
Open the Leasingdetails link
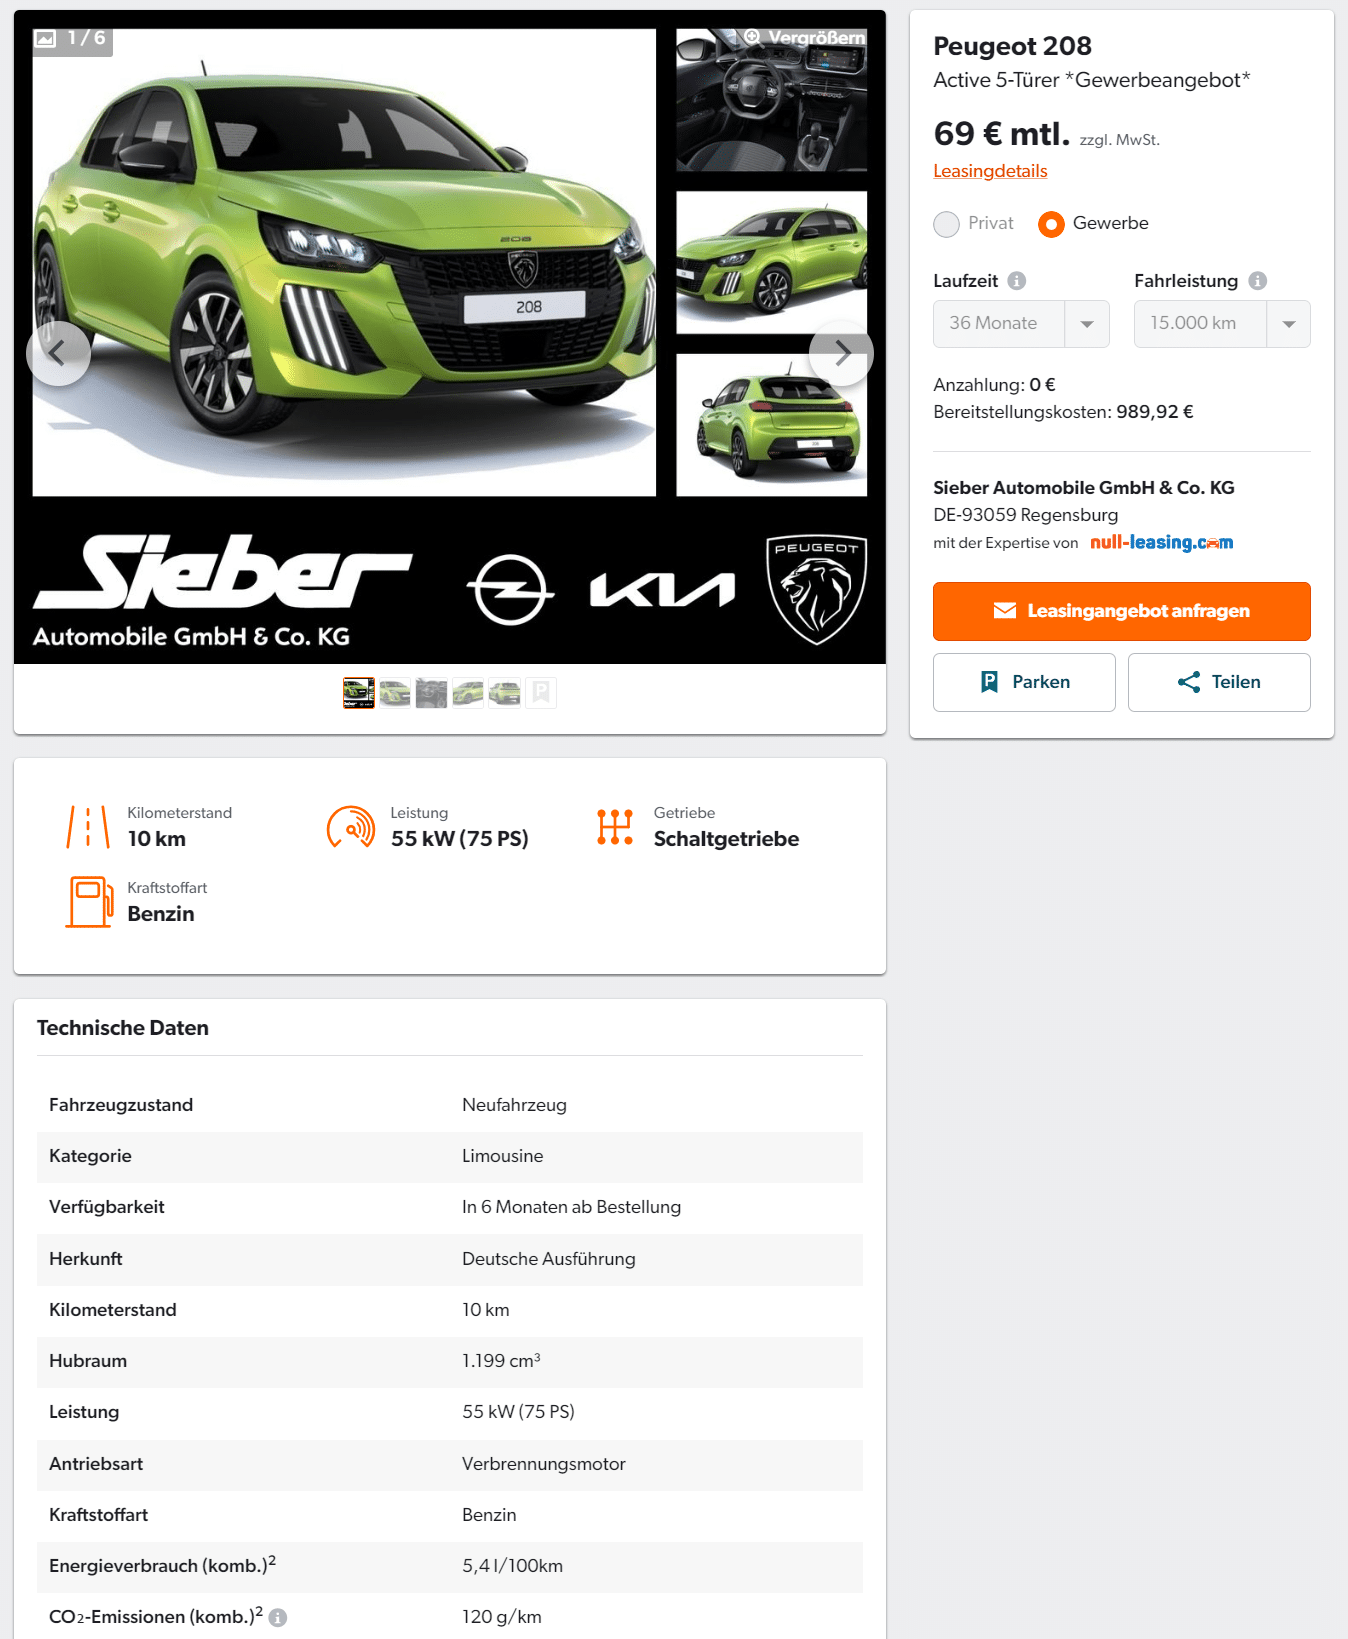990,171
